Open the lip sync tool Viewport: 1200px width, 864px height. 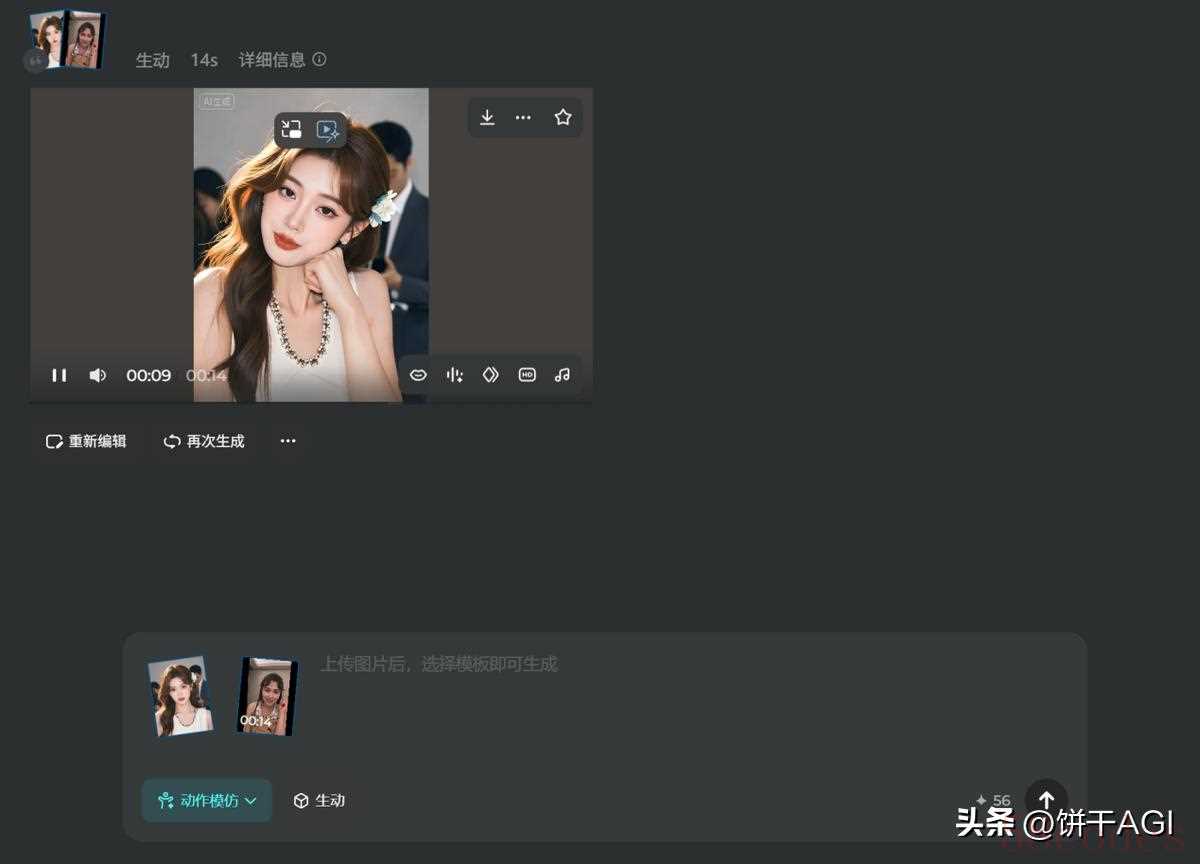[x=419, y=375]
